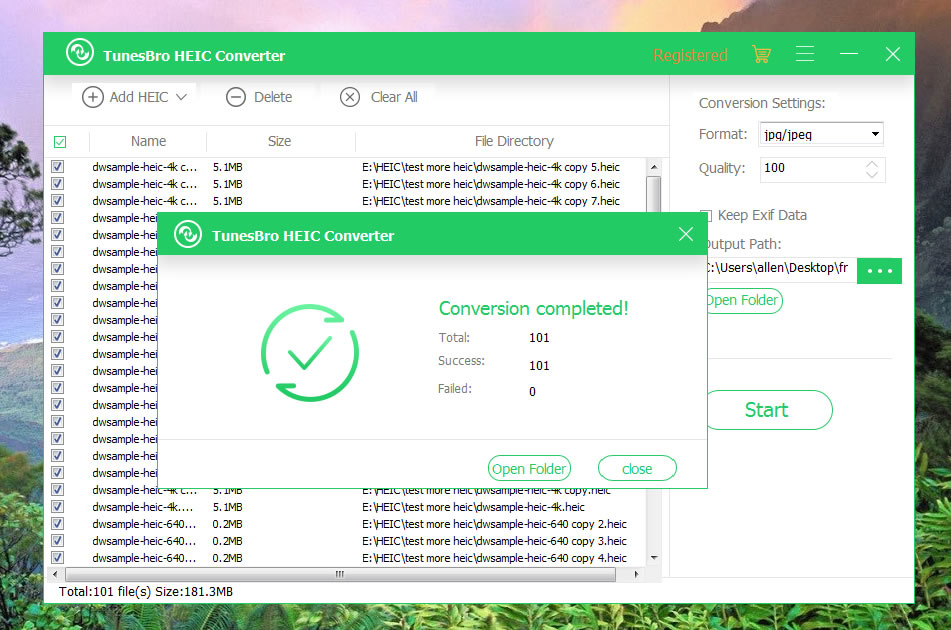This screenshot has height=630, width=951.
Task: Uncheck the 640 copy 3.heic row checkbox
Action: coord(58,541)
